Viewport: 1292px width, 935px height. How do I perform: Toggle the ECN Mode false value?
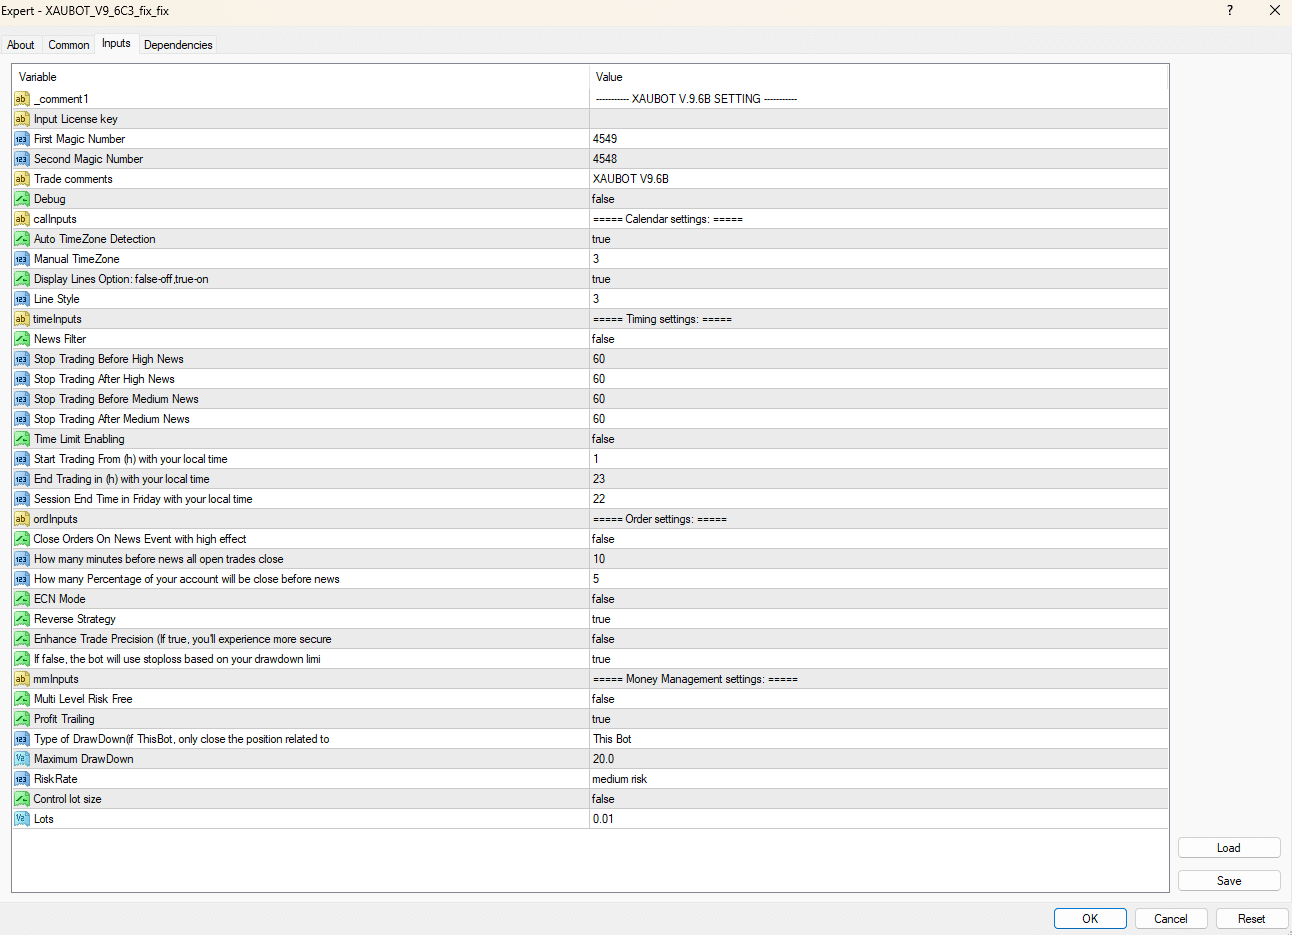(603, 599)
